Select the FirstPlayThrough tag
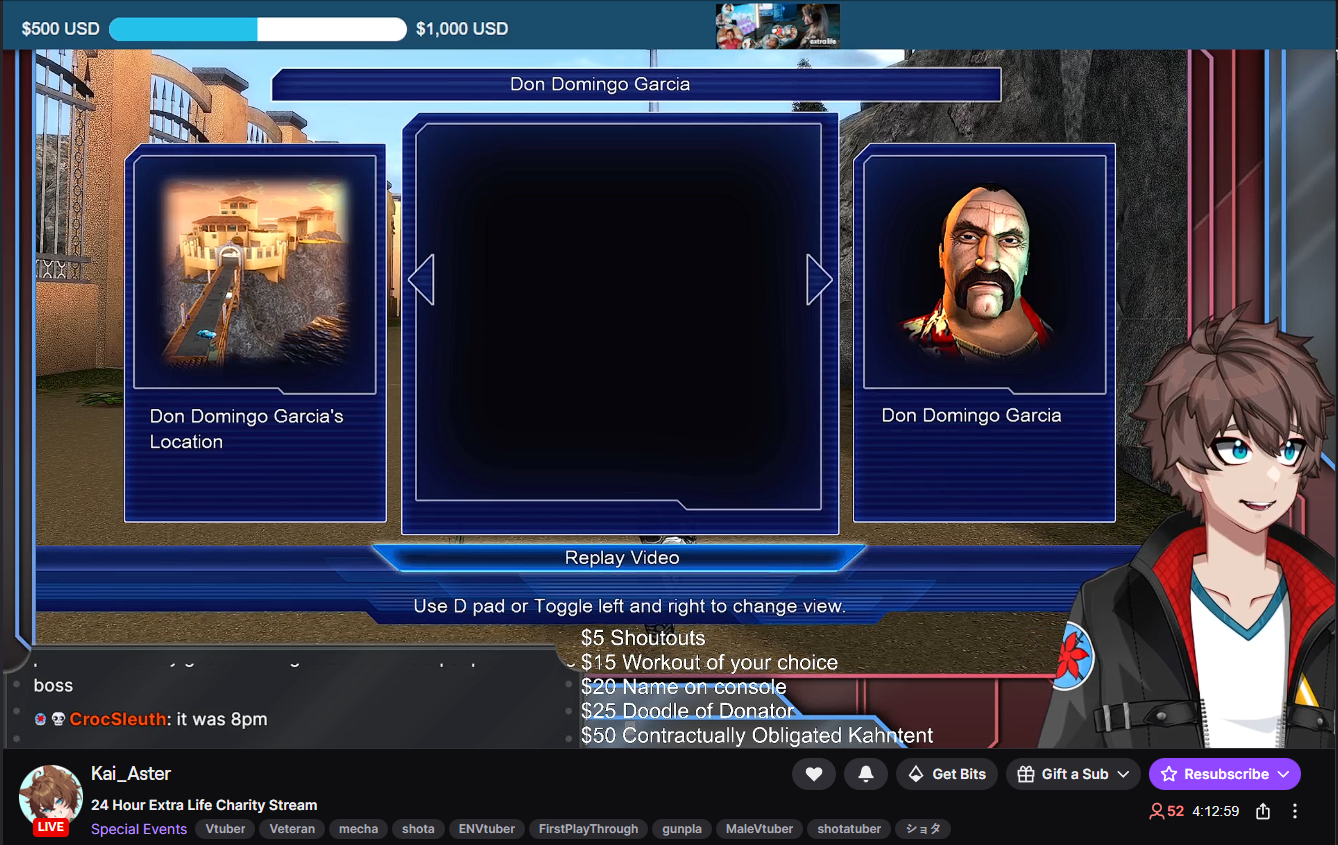The image size is (1338, 845). [x=588, y=829]
